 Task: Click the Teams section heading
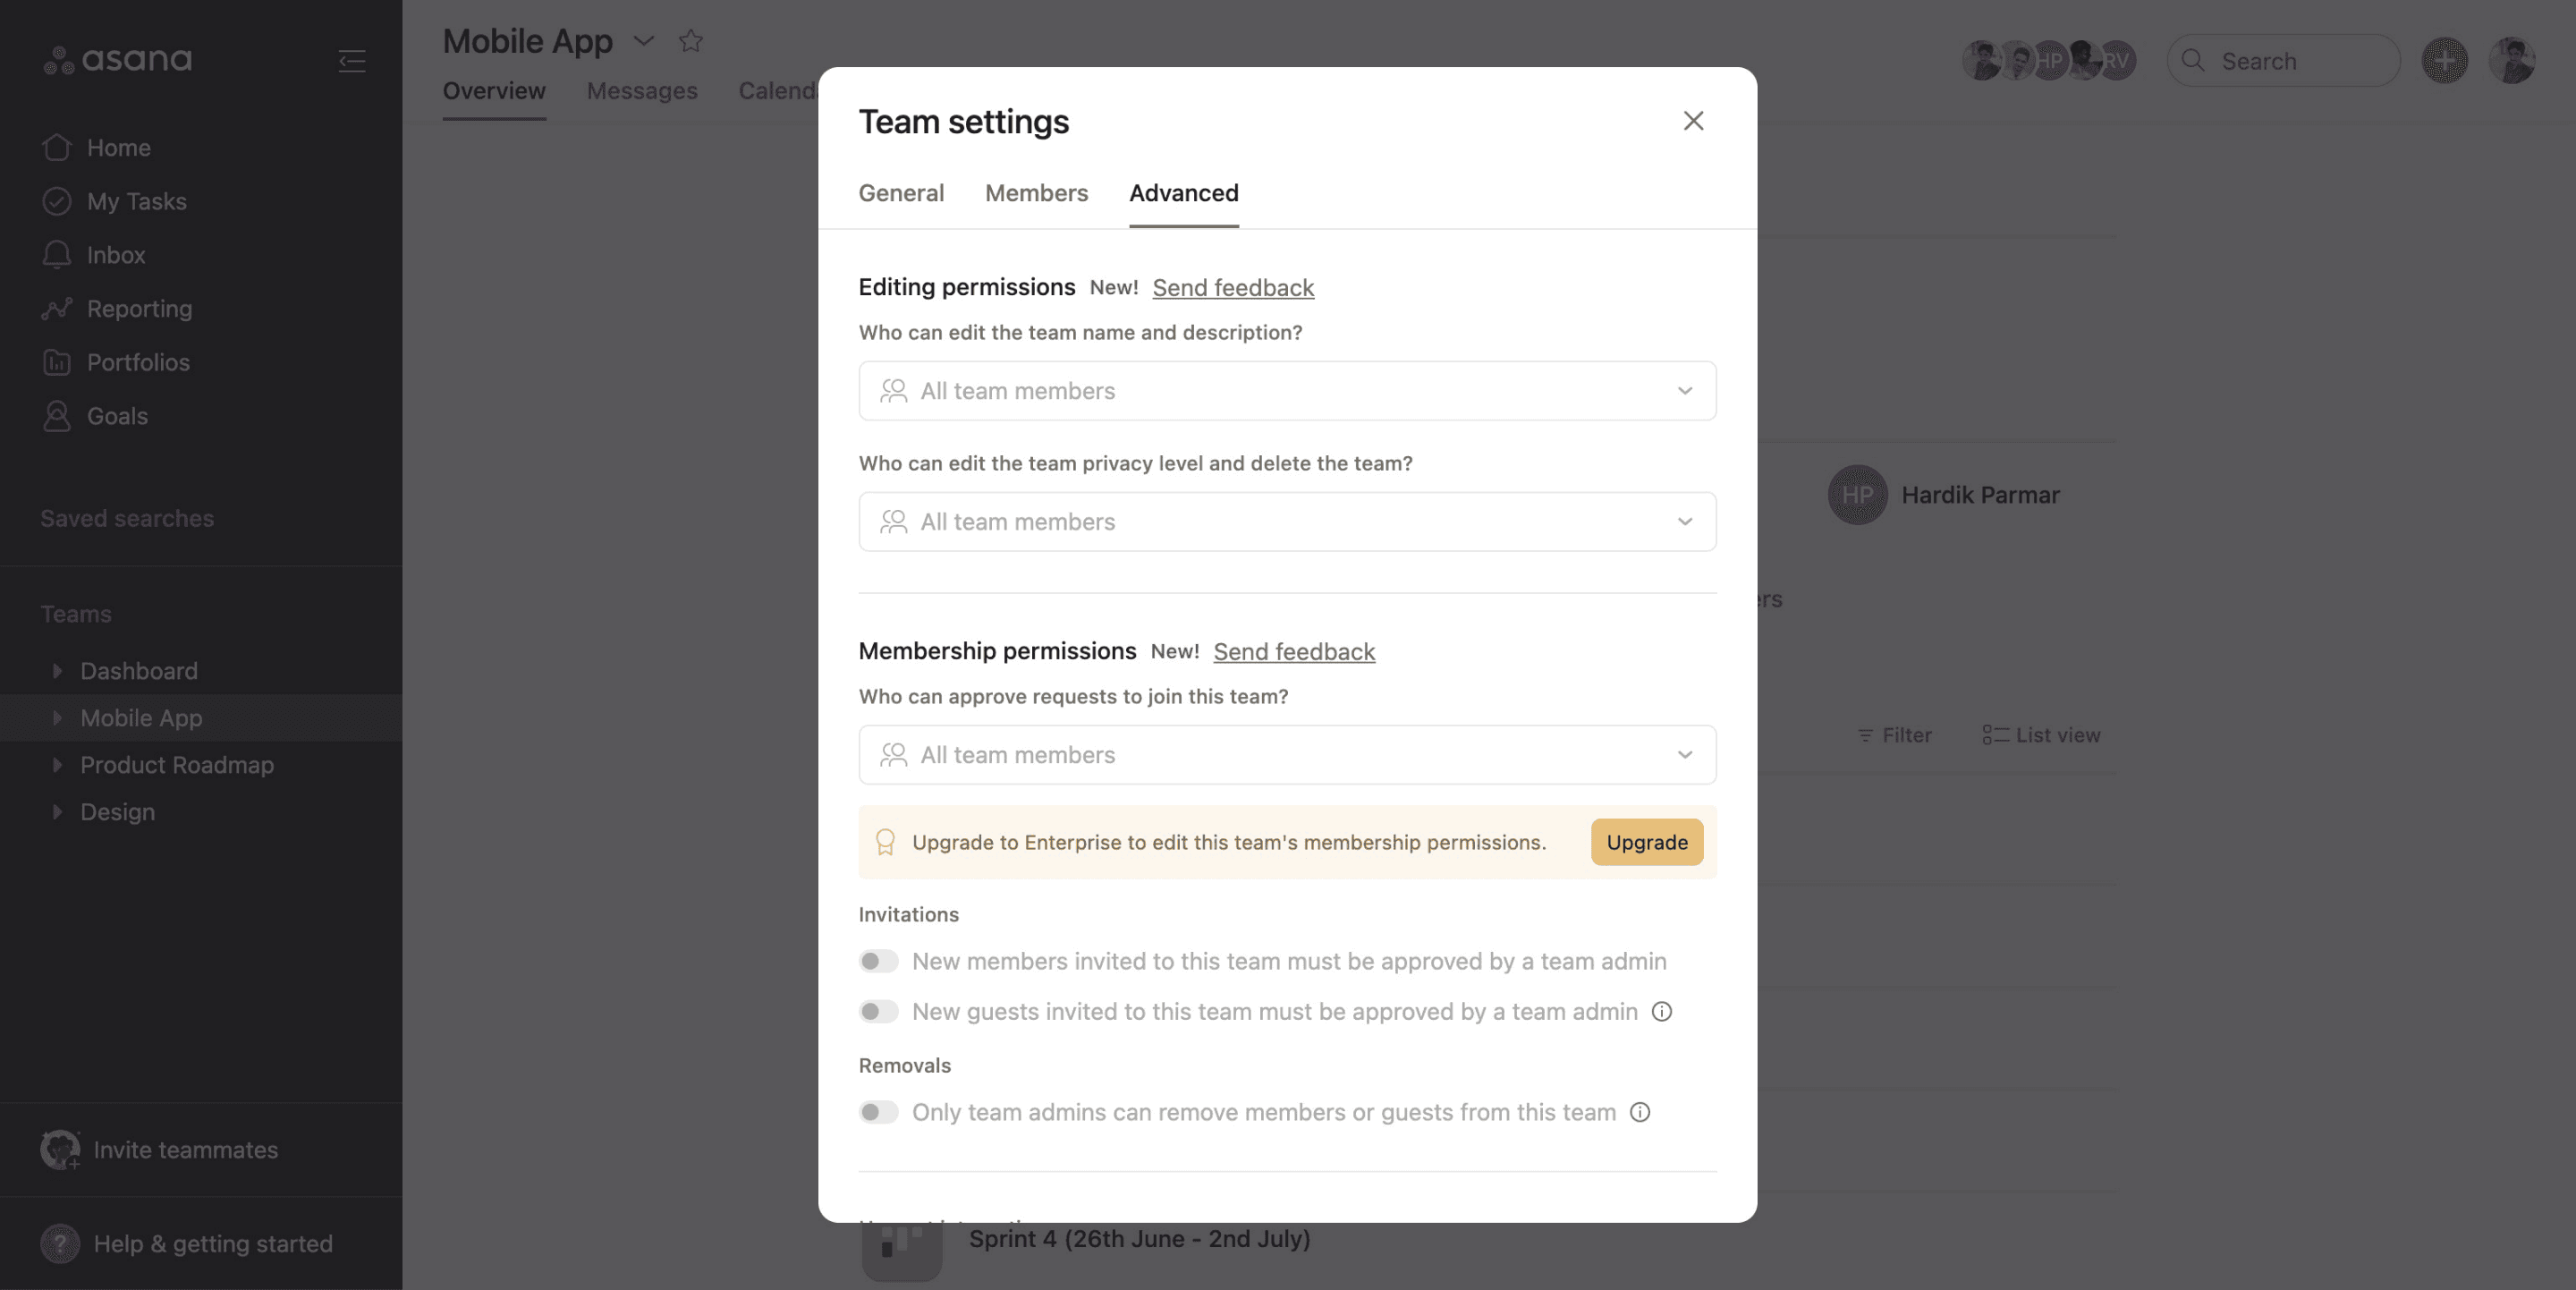(x=76, y=614)
